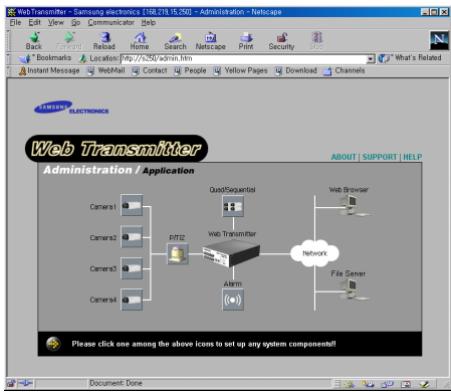The width and height of the screenshot is (451, 392).
Task: Open the Quad/Sequential setup icon
Action: click(x=233, y=206)
